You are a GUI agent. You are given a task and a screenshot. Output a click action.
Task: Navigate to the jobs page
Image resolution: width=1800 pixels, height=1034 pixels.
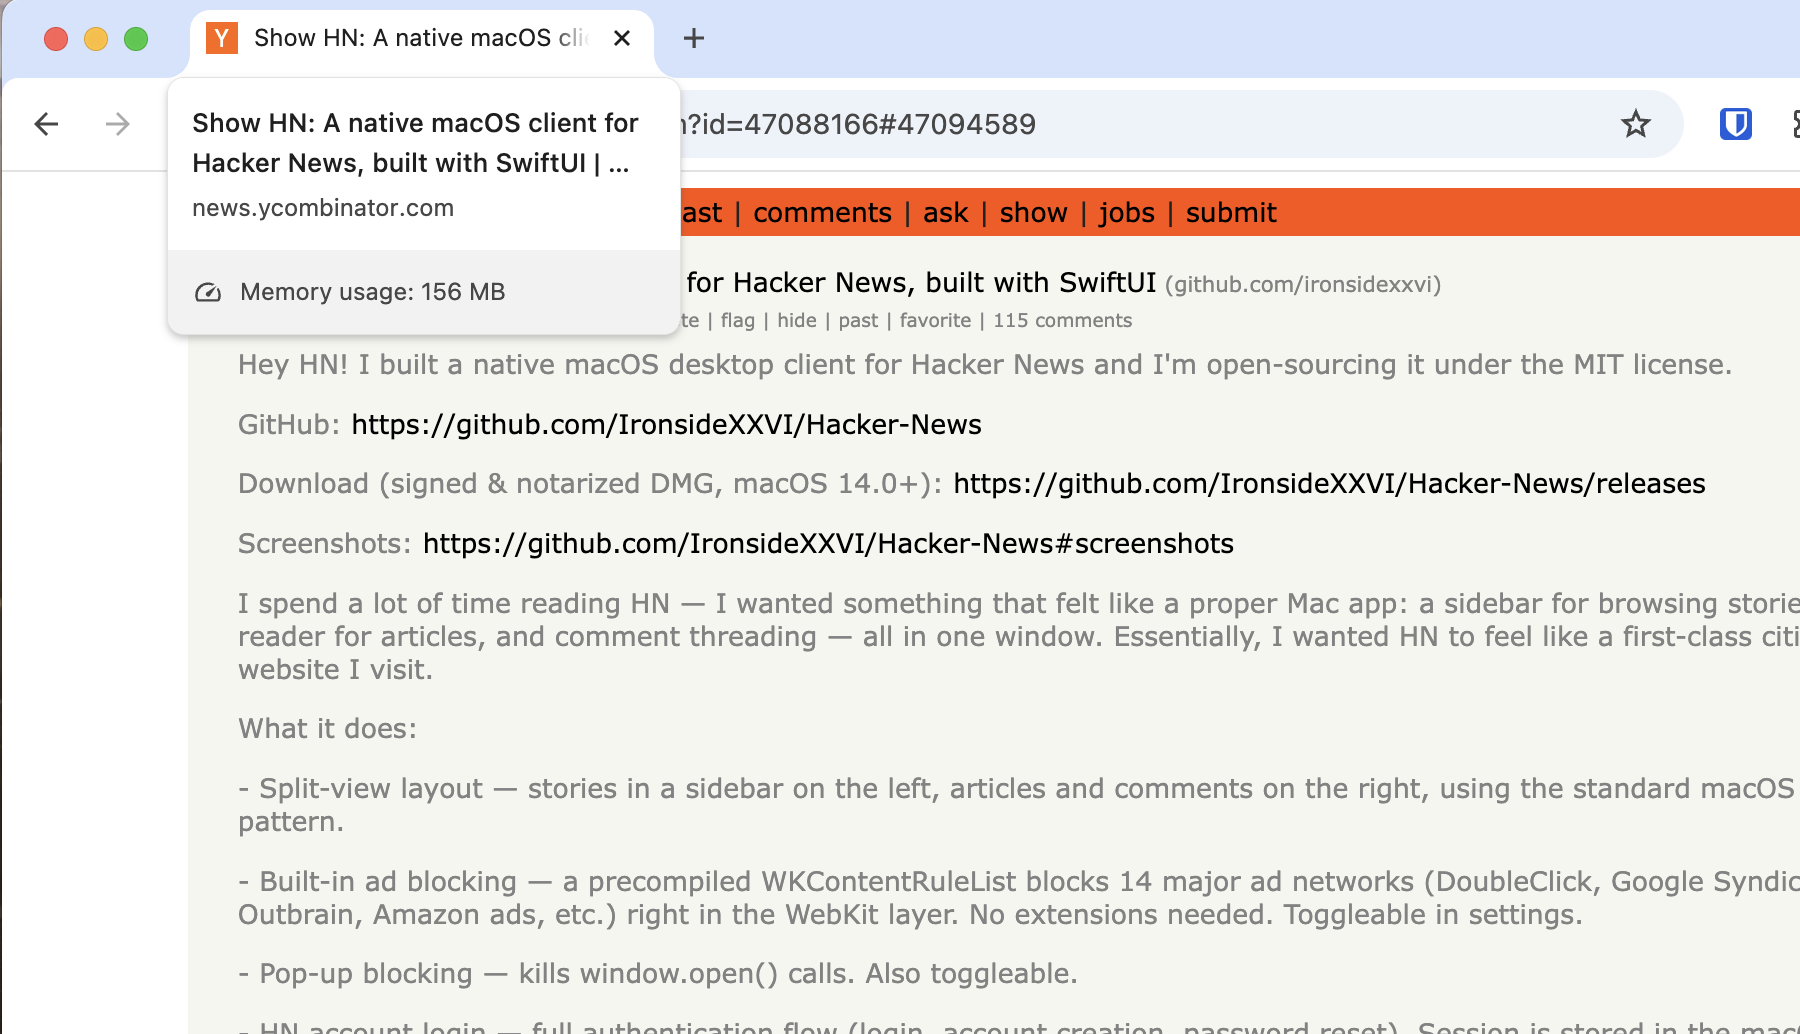pos(1126,213)
